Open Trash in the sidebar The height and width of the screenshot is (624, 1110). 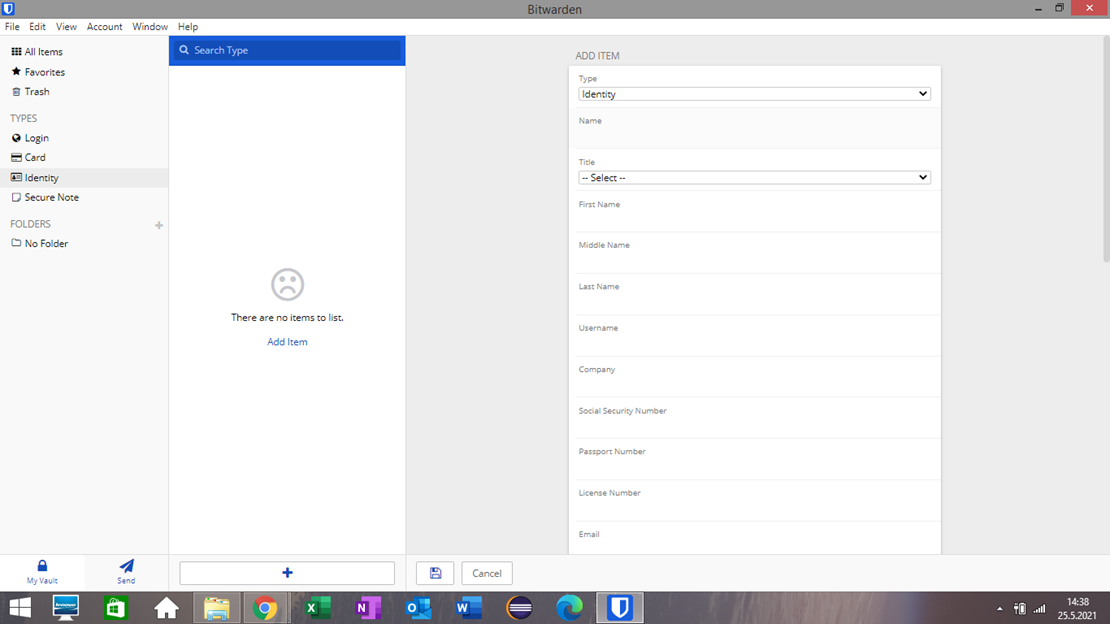point(37,91)
